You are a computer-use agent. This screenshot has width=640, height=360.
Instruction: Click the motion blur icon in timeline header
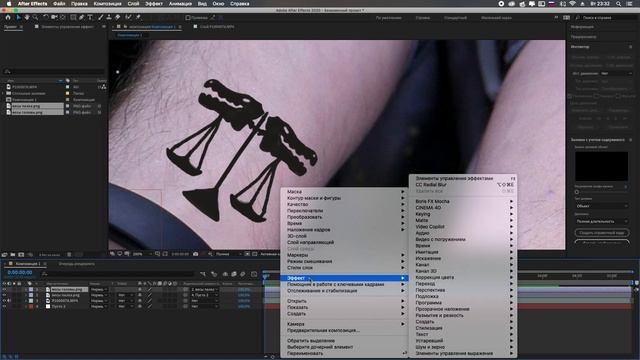click(243, 274)
